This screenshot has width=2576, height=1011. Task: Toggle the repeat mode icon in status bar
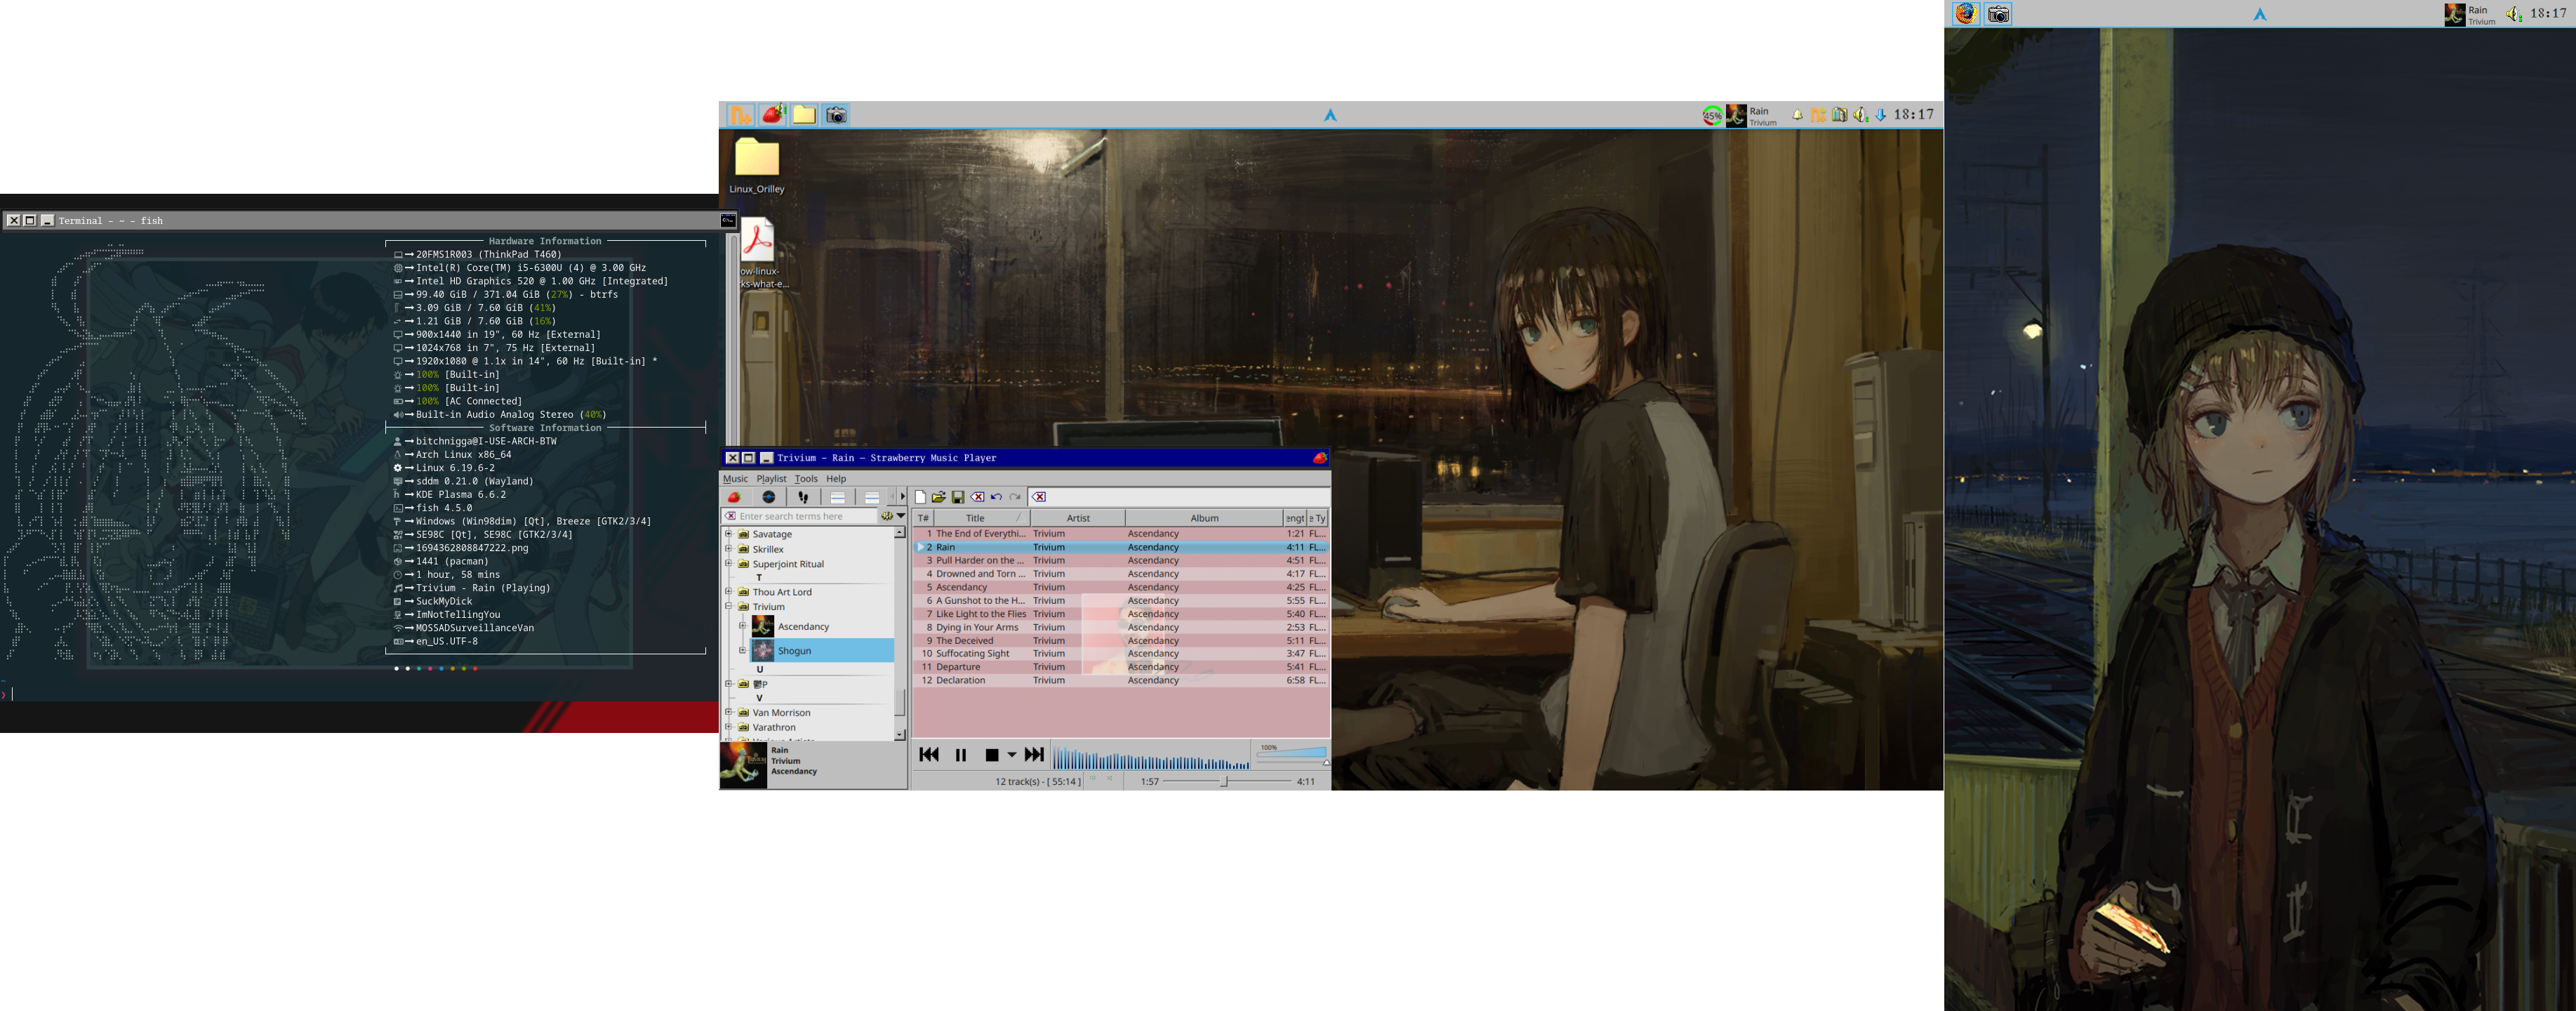[x=1092, y=779]
